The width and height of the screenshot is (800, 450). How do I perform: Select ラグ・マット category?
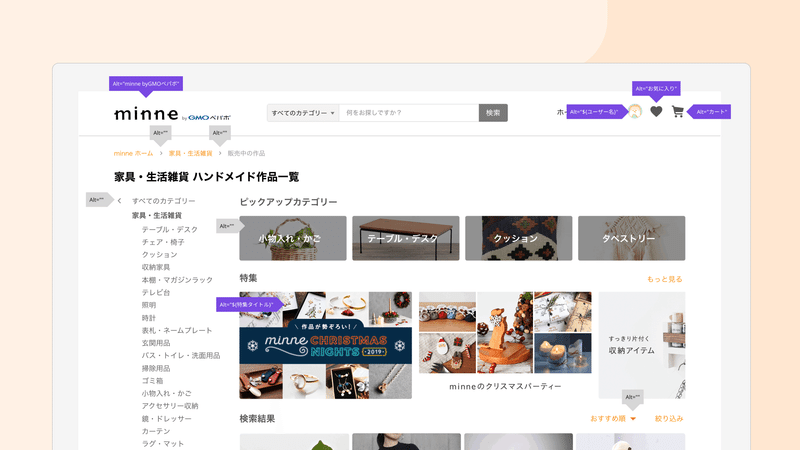163,444
